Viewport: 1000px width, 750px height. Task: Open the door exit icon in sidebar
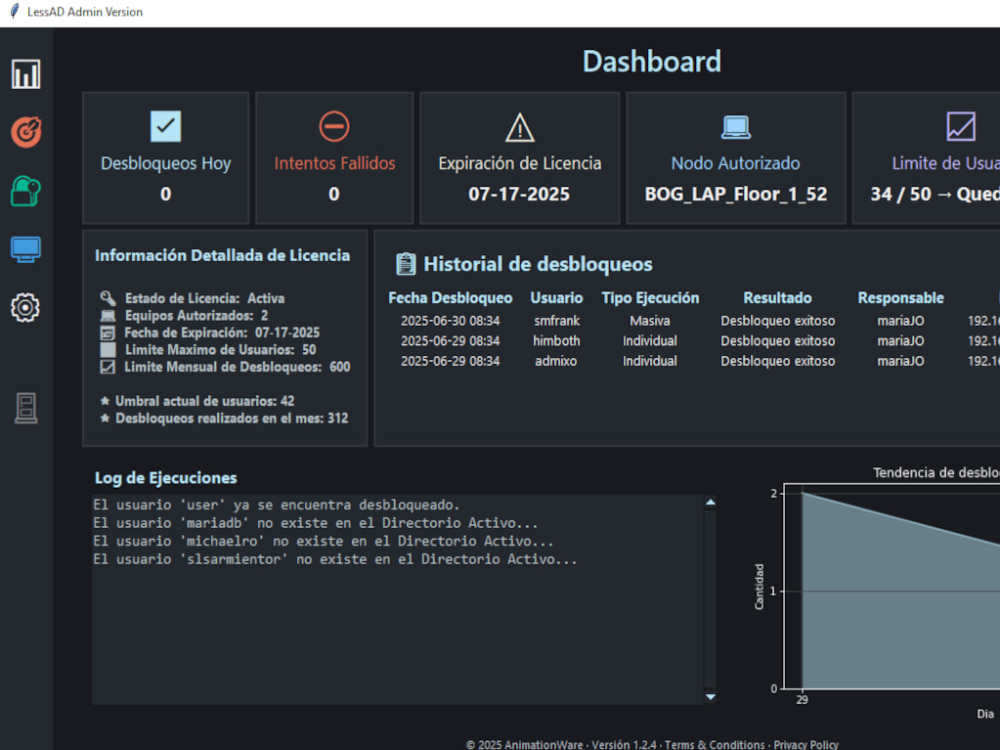(26, 409)
